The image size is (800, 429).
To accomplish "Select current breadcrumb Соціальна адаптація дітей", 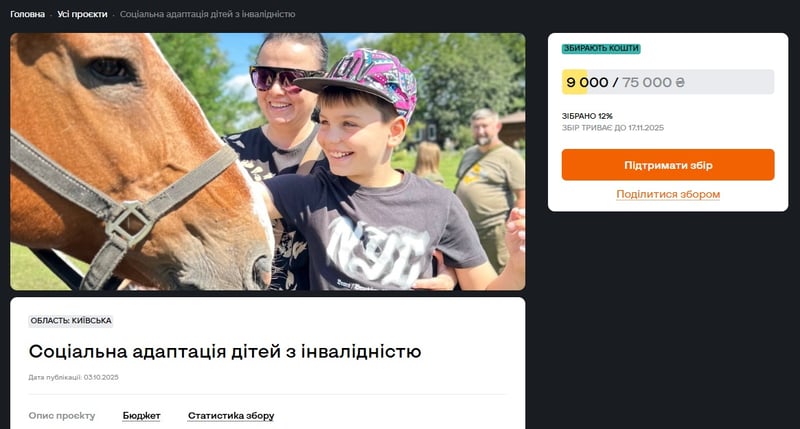I will point(207,14).
